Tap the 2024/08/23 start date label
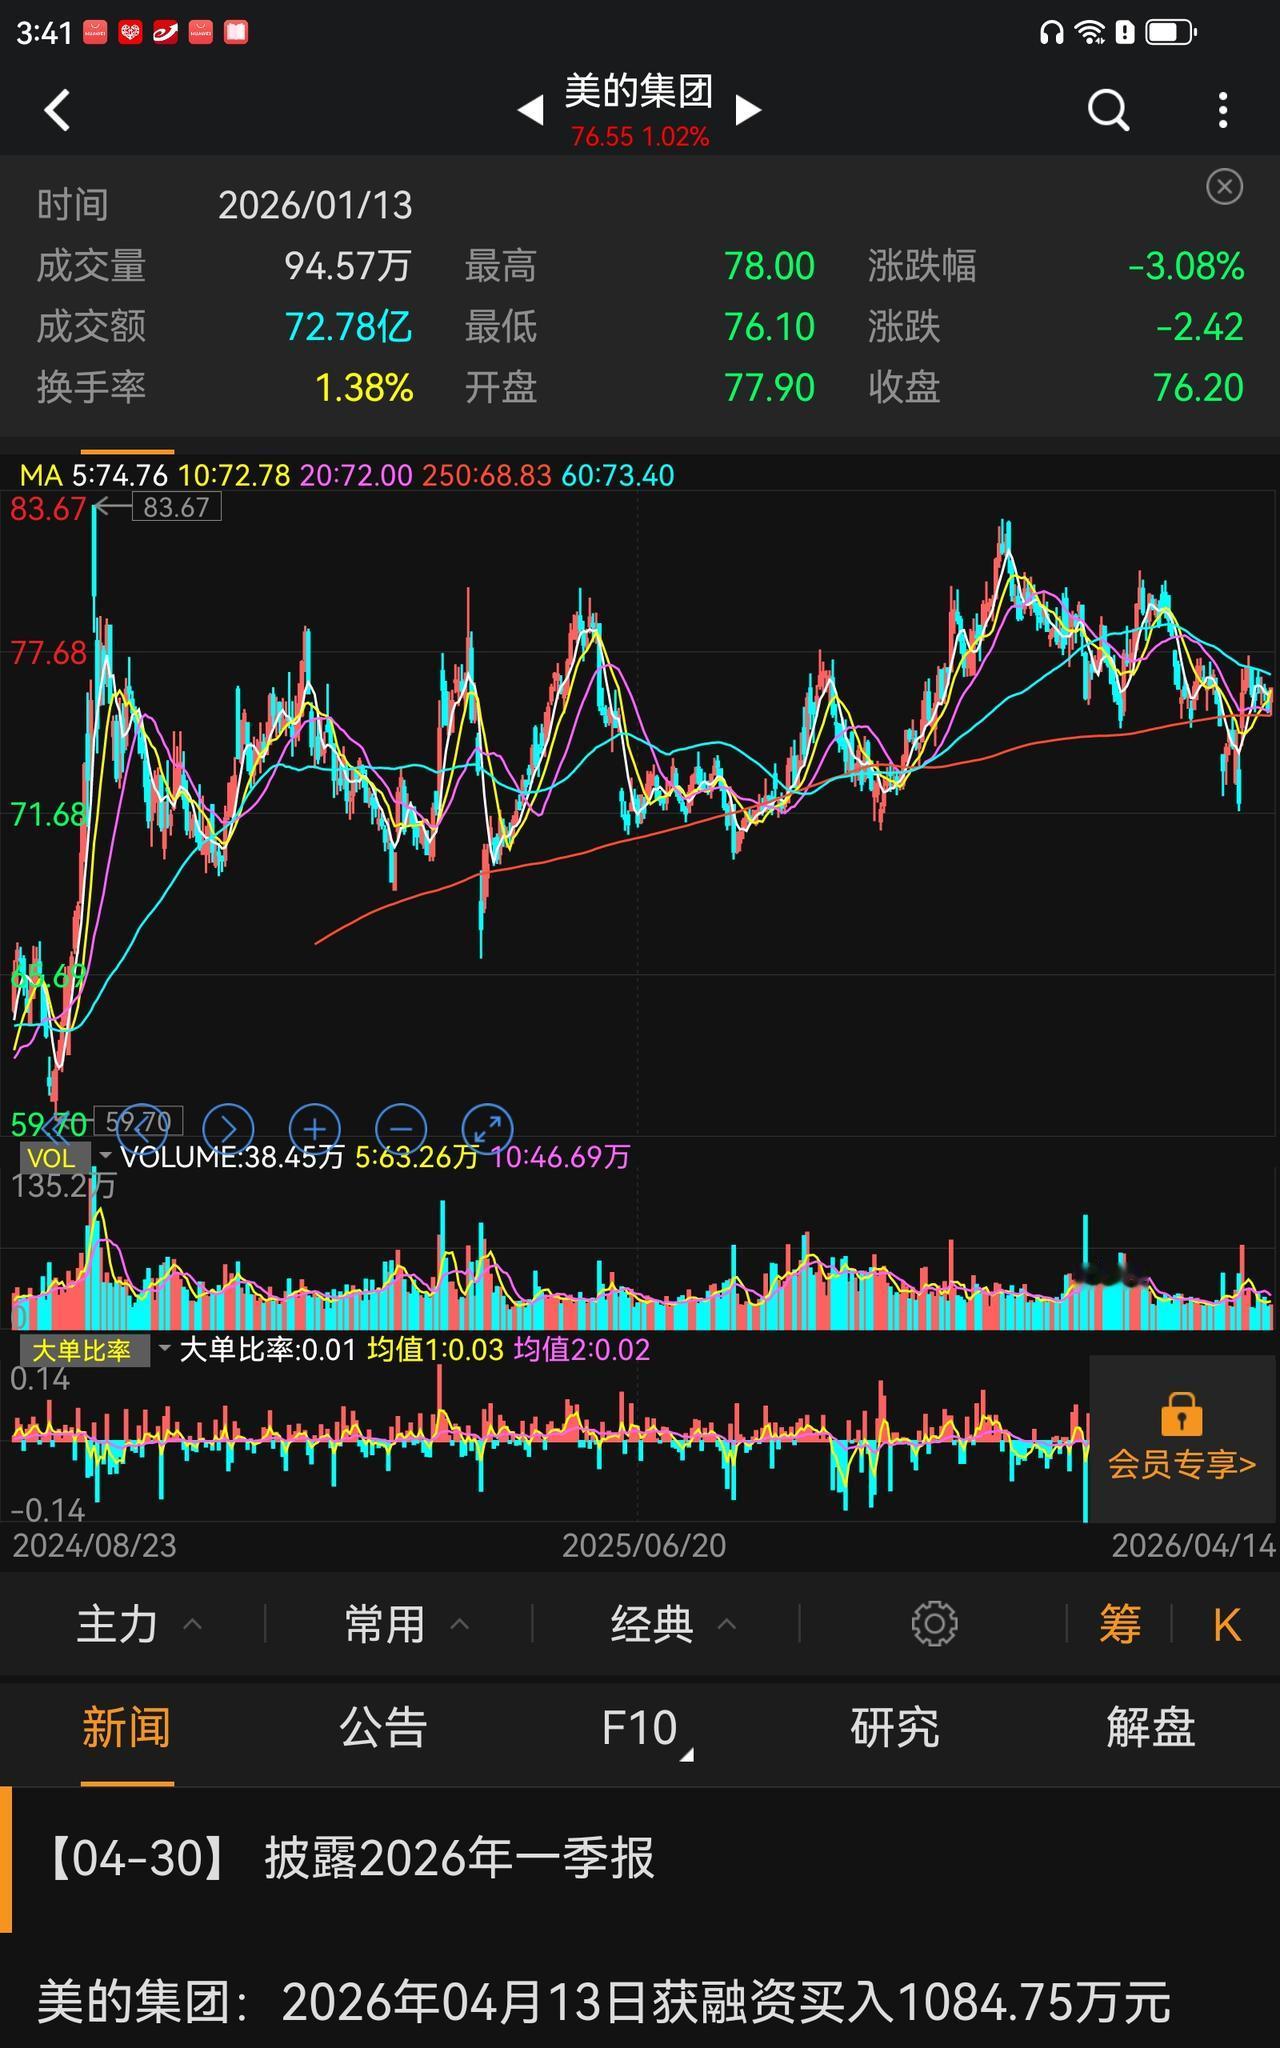Screen dimensions: 1280x2048 [x=94, y=1546]
